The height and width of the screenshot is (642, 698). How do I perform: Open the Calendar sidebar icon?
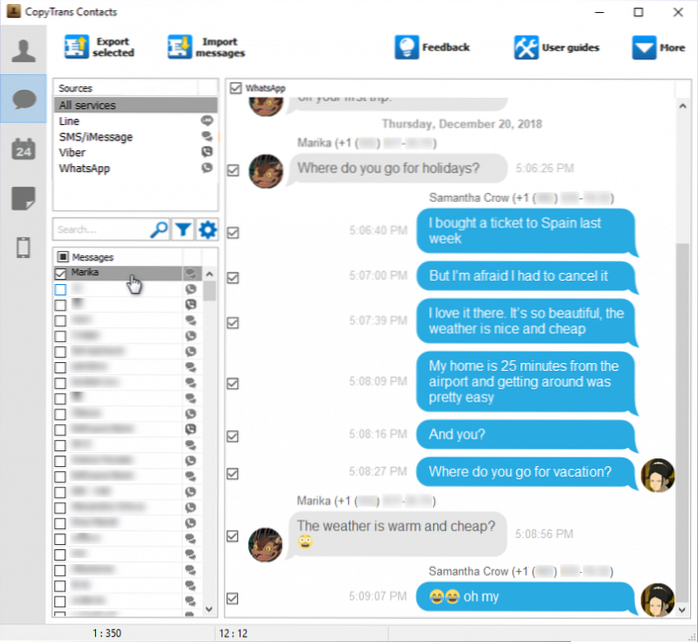point(23,148)
